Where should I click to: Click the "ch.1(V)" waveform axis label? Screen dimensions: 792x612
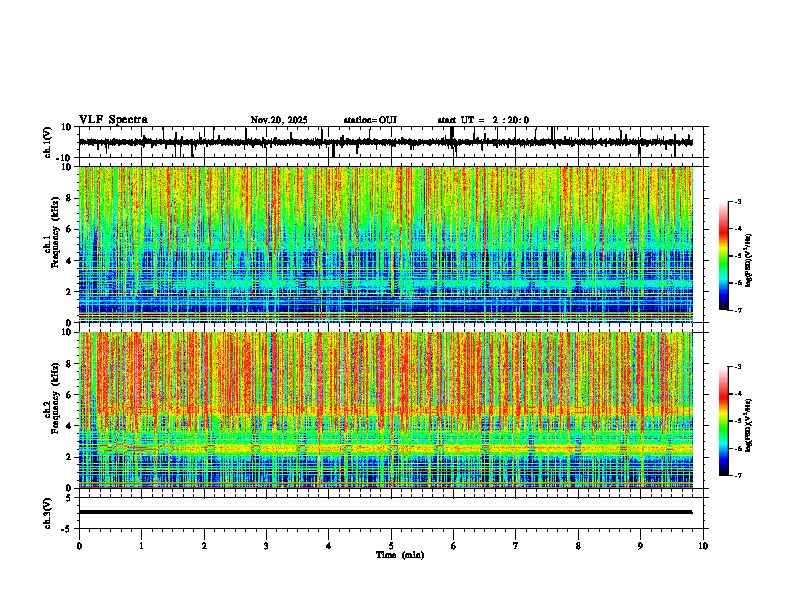coord(48,142)
